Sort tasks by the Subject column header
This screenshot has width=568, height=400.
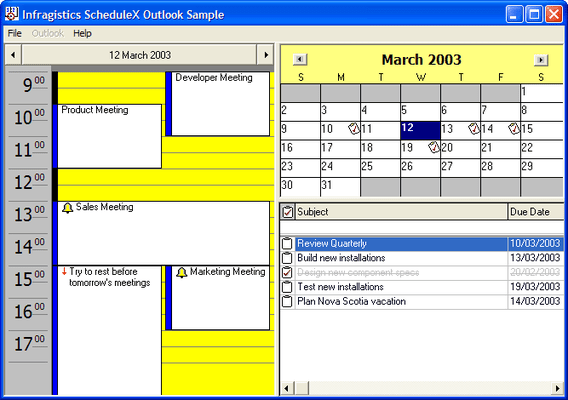click(x=401, y=212)
